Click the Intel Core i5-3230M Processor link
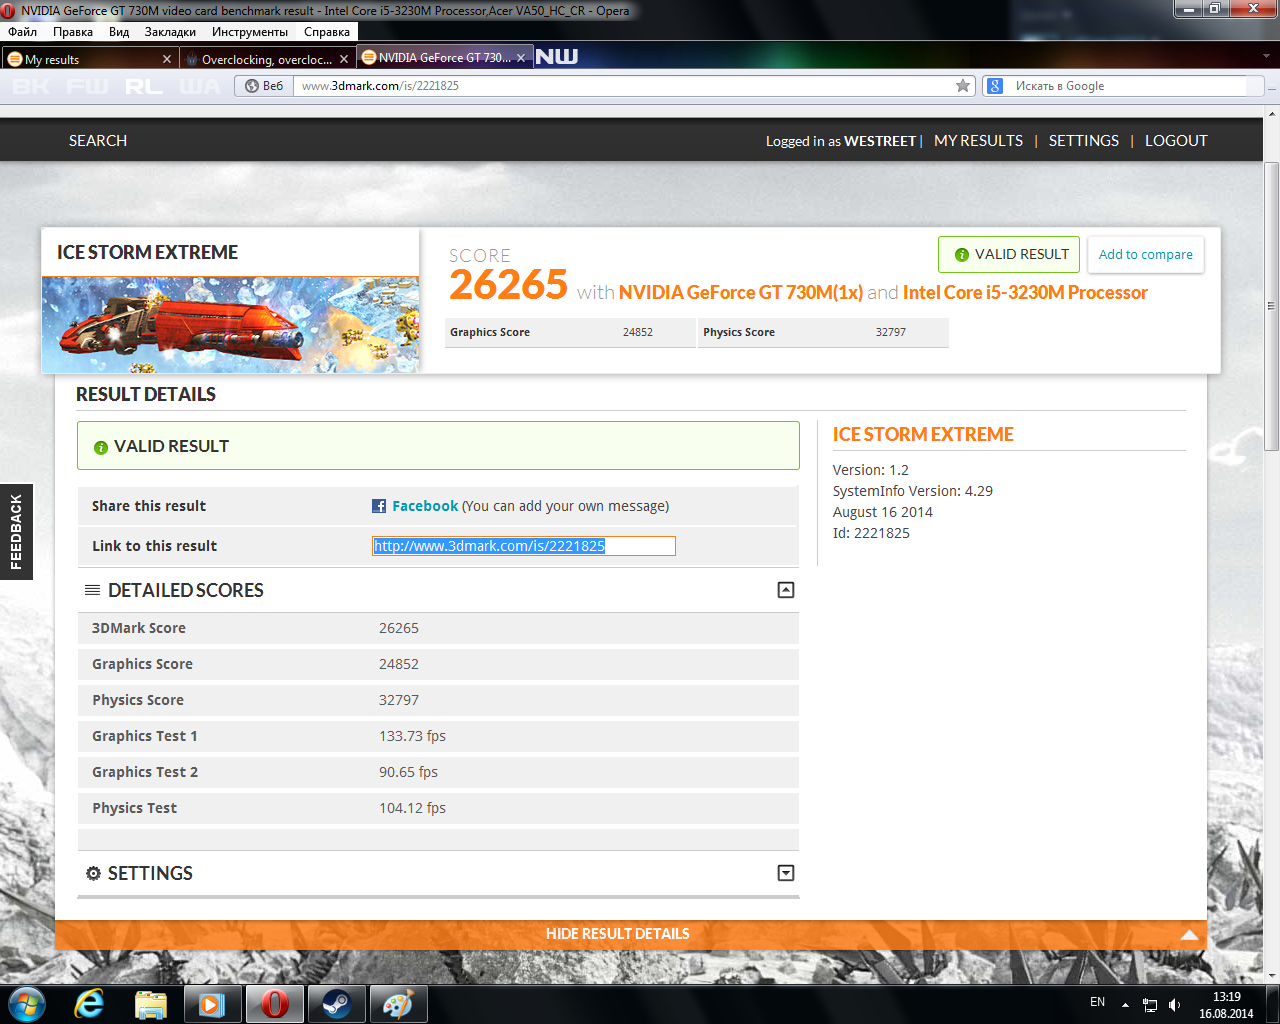 pyautogui.click(x=1025, y=293)
